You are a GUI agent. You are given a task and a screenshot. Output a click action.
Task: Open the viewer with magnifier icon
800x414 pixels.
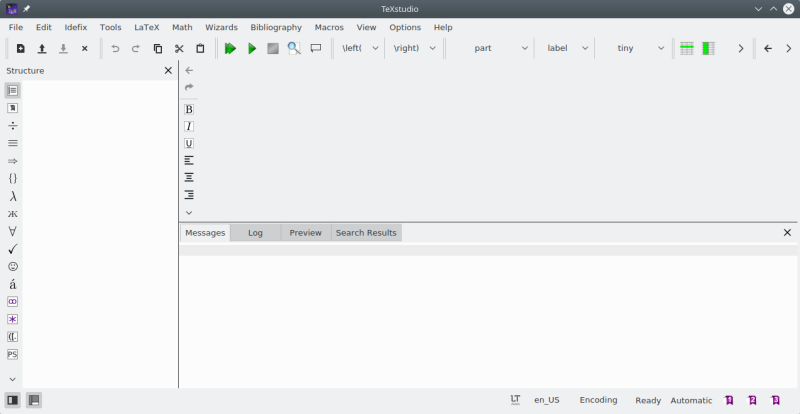tap(294, 48)
